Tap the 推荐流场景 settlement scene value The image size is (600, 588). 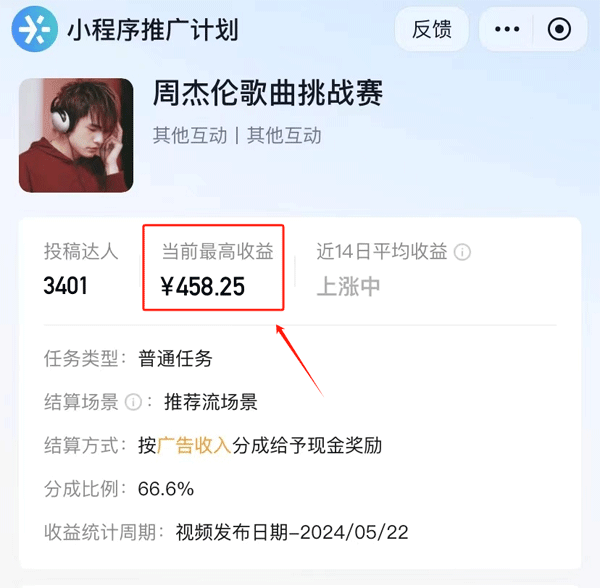click(x=211, y=402)
